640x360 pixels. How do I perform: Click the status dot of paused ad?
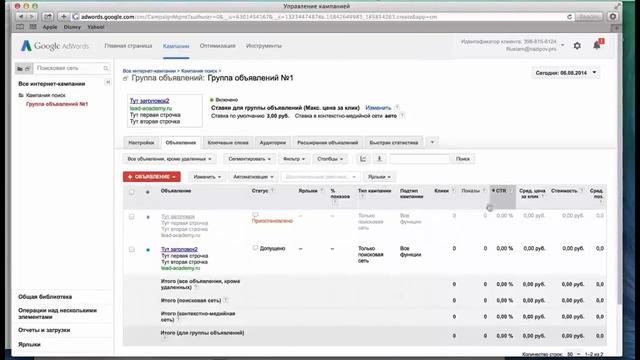pos(148,217)
